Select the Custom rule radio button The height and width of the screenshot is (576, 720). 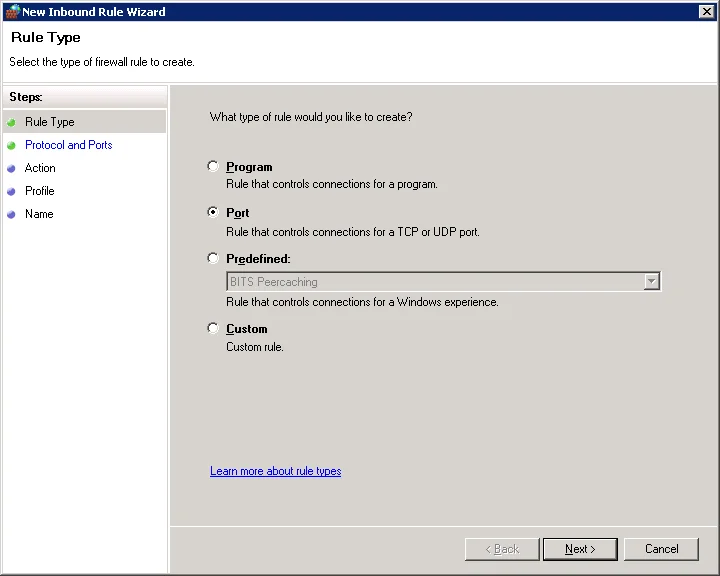(213, 328)
